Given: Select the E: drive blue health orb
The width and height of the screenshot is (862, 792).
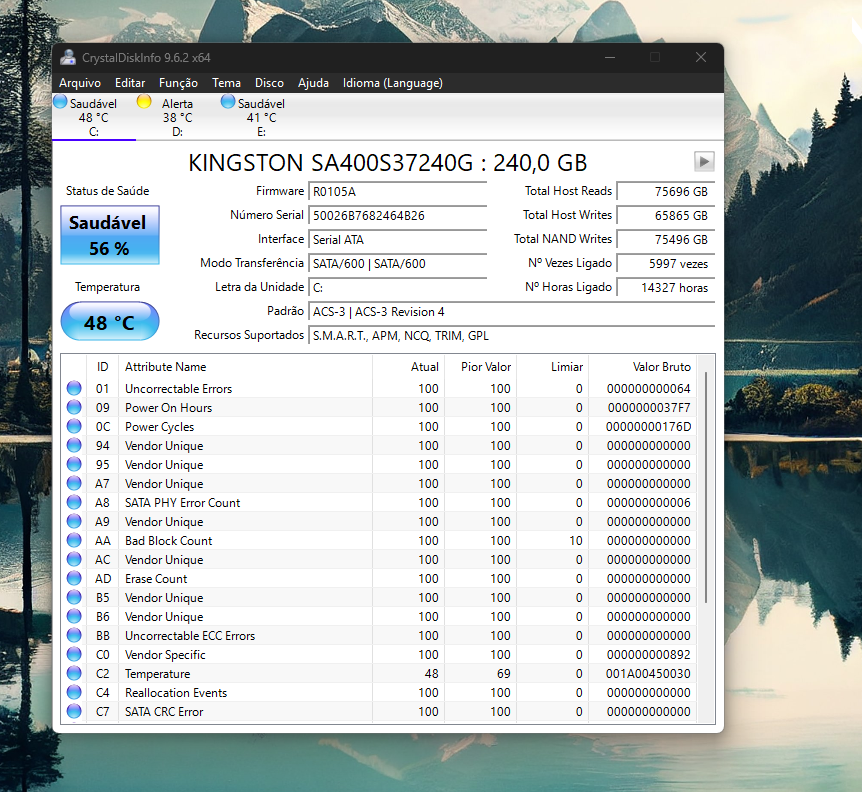Looking at the screenshot, I should tap(228, 102).
